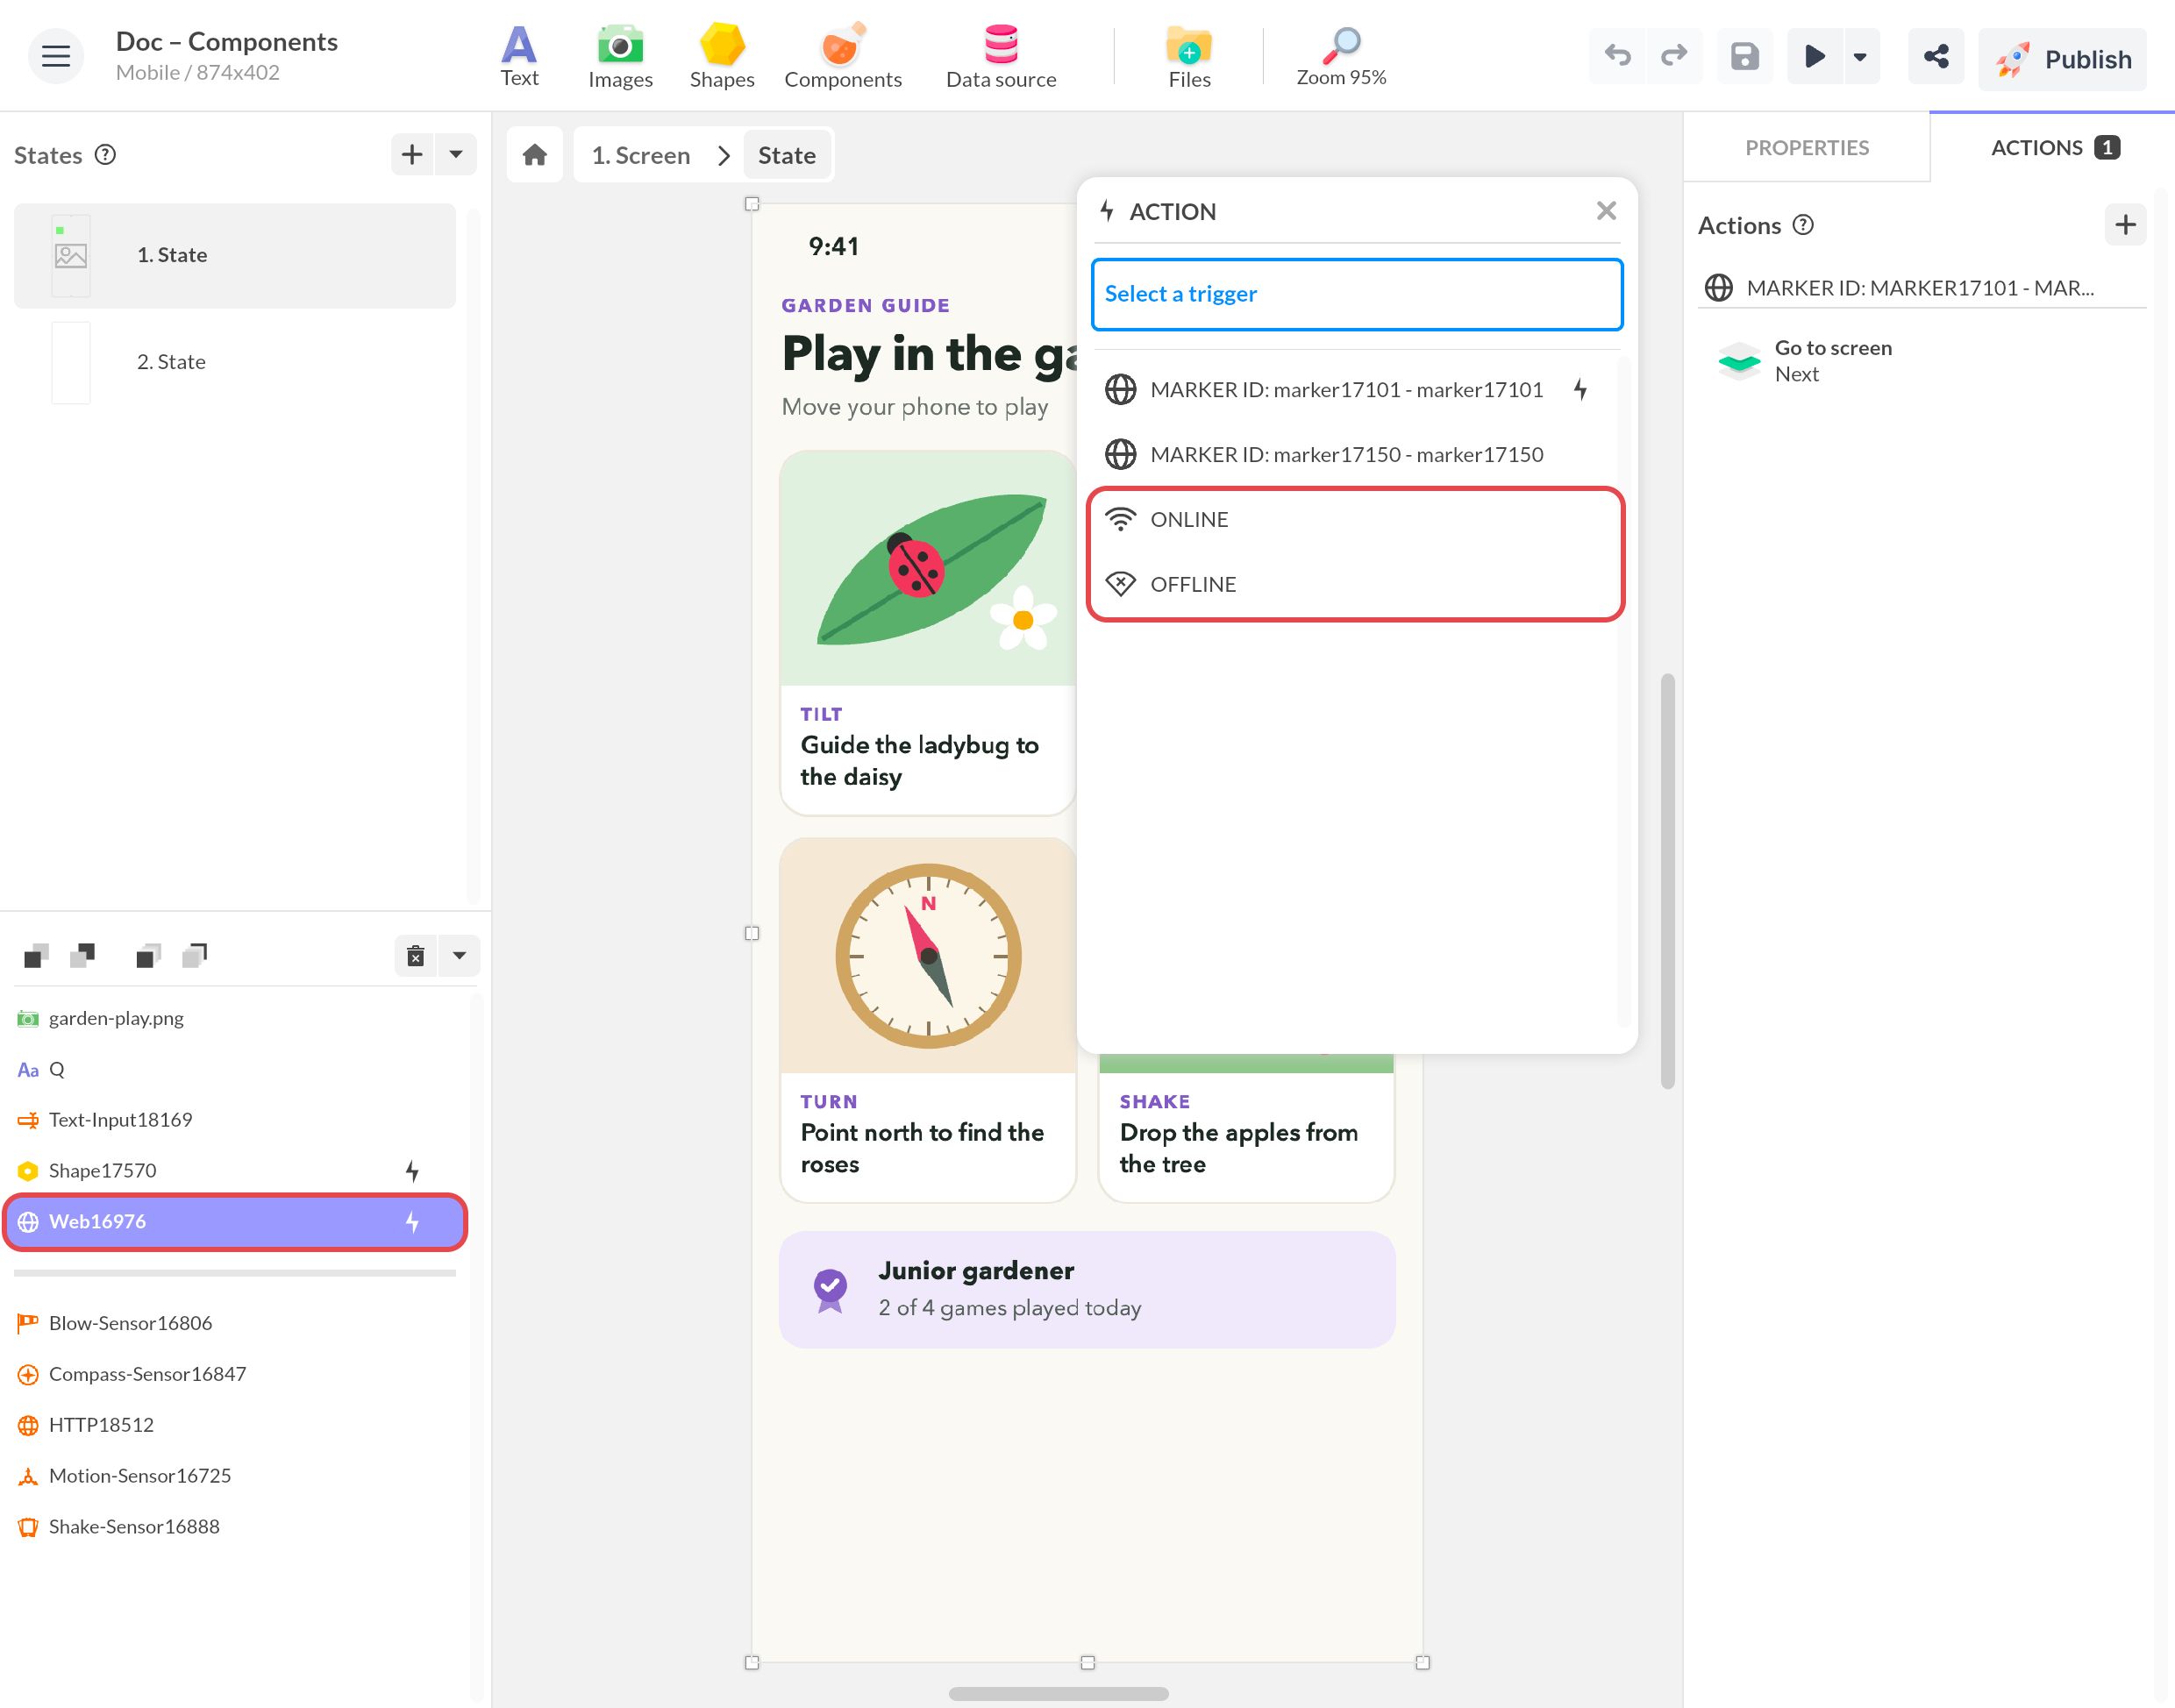Expand the play options dropdown arrow
The width and height of the screenshot is (2175, 1708).
1860,56
